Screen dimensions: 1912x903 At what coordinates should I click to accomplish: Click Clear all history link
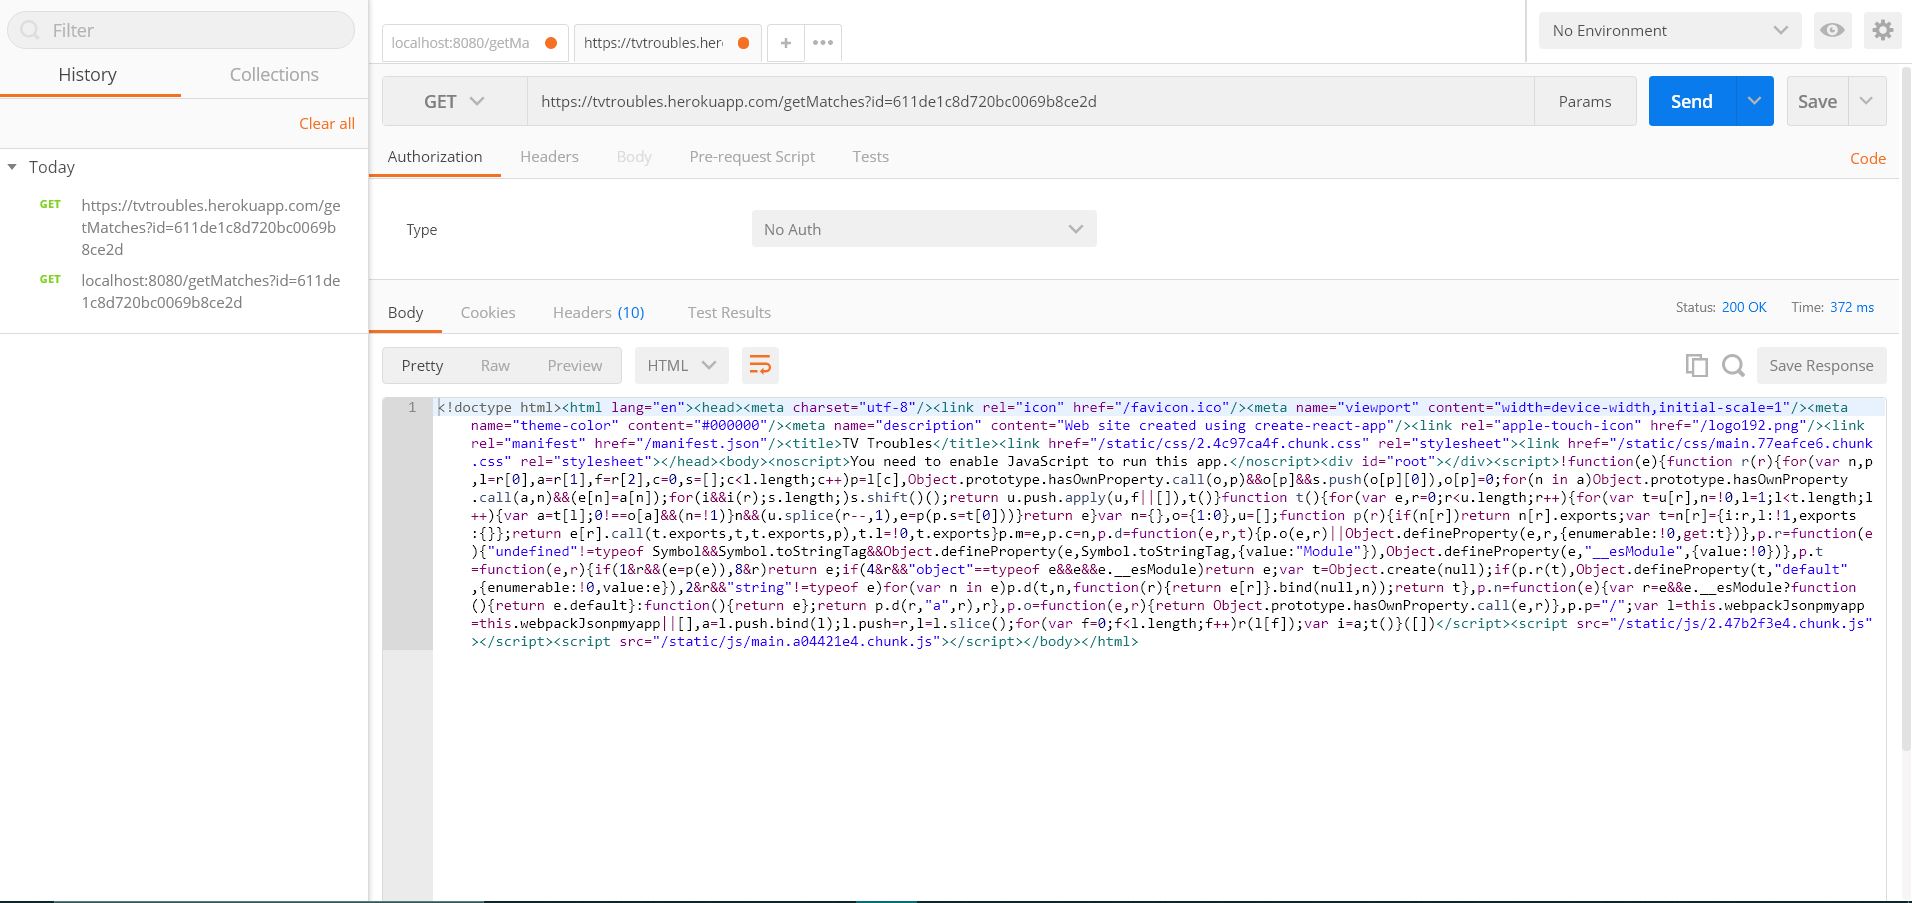pyautogui.click(x=327, y=123)
